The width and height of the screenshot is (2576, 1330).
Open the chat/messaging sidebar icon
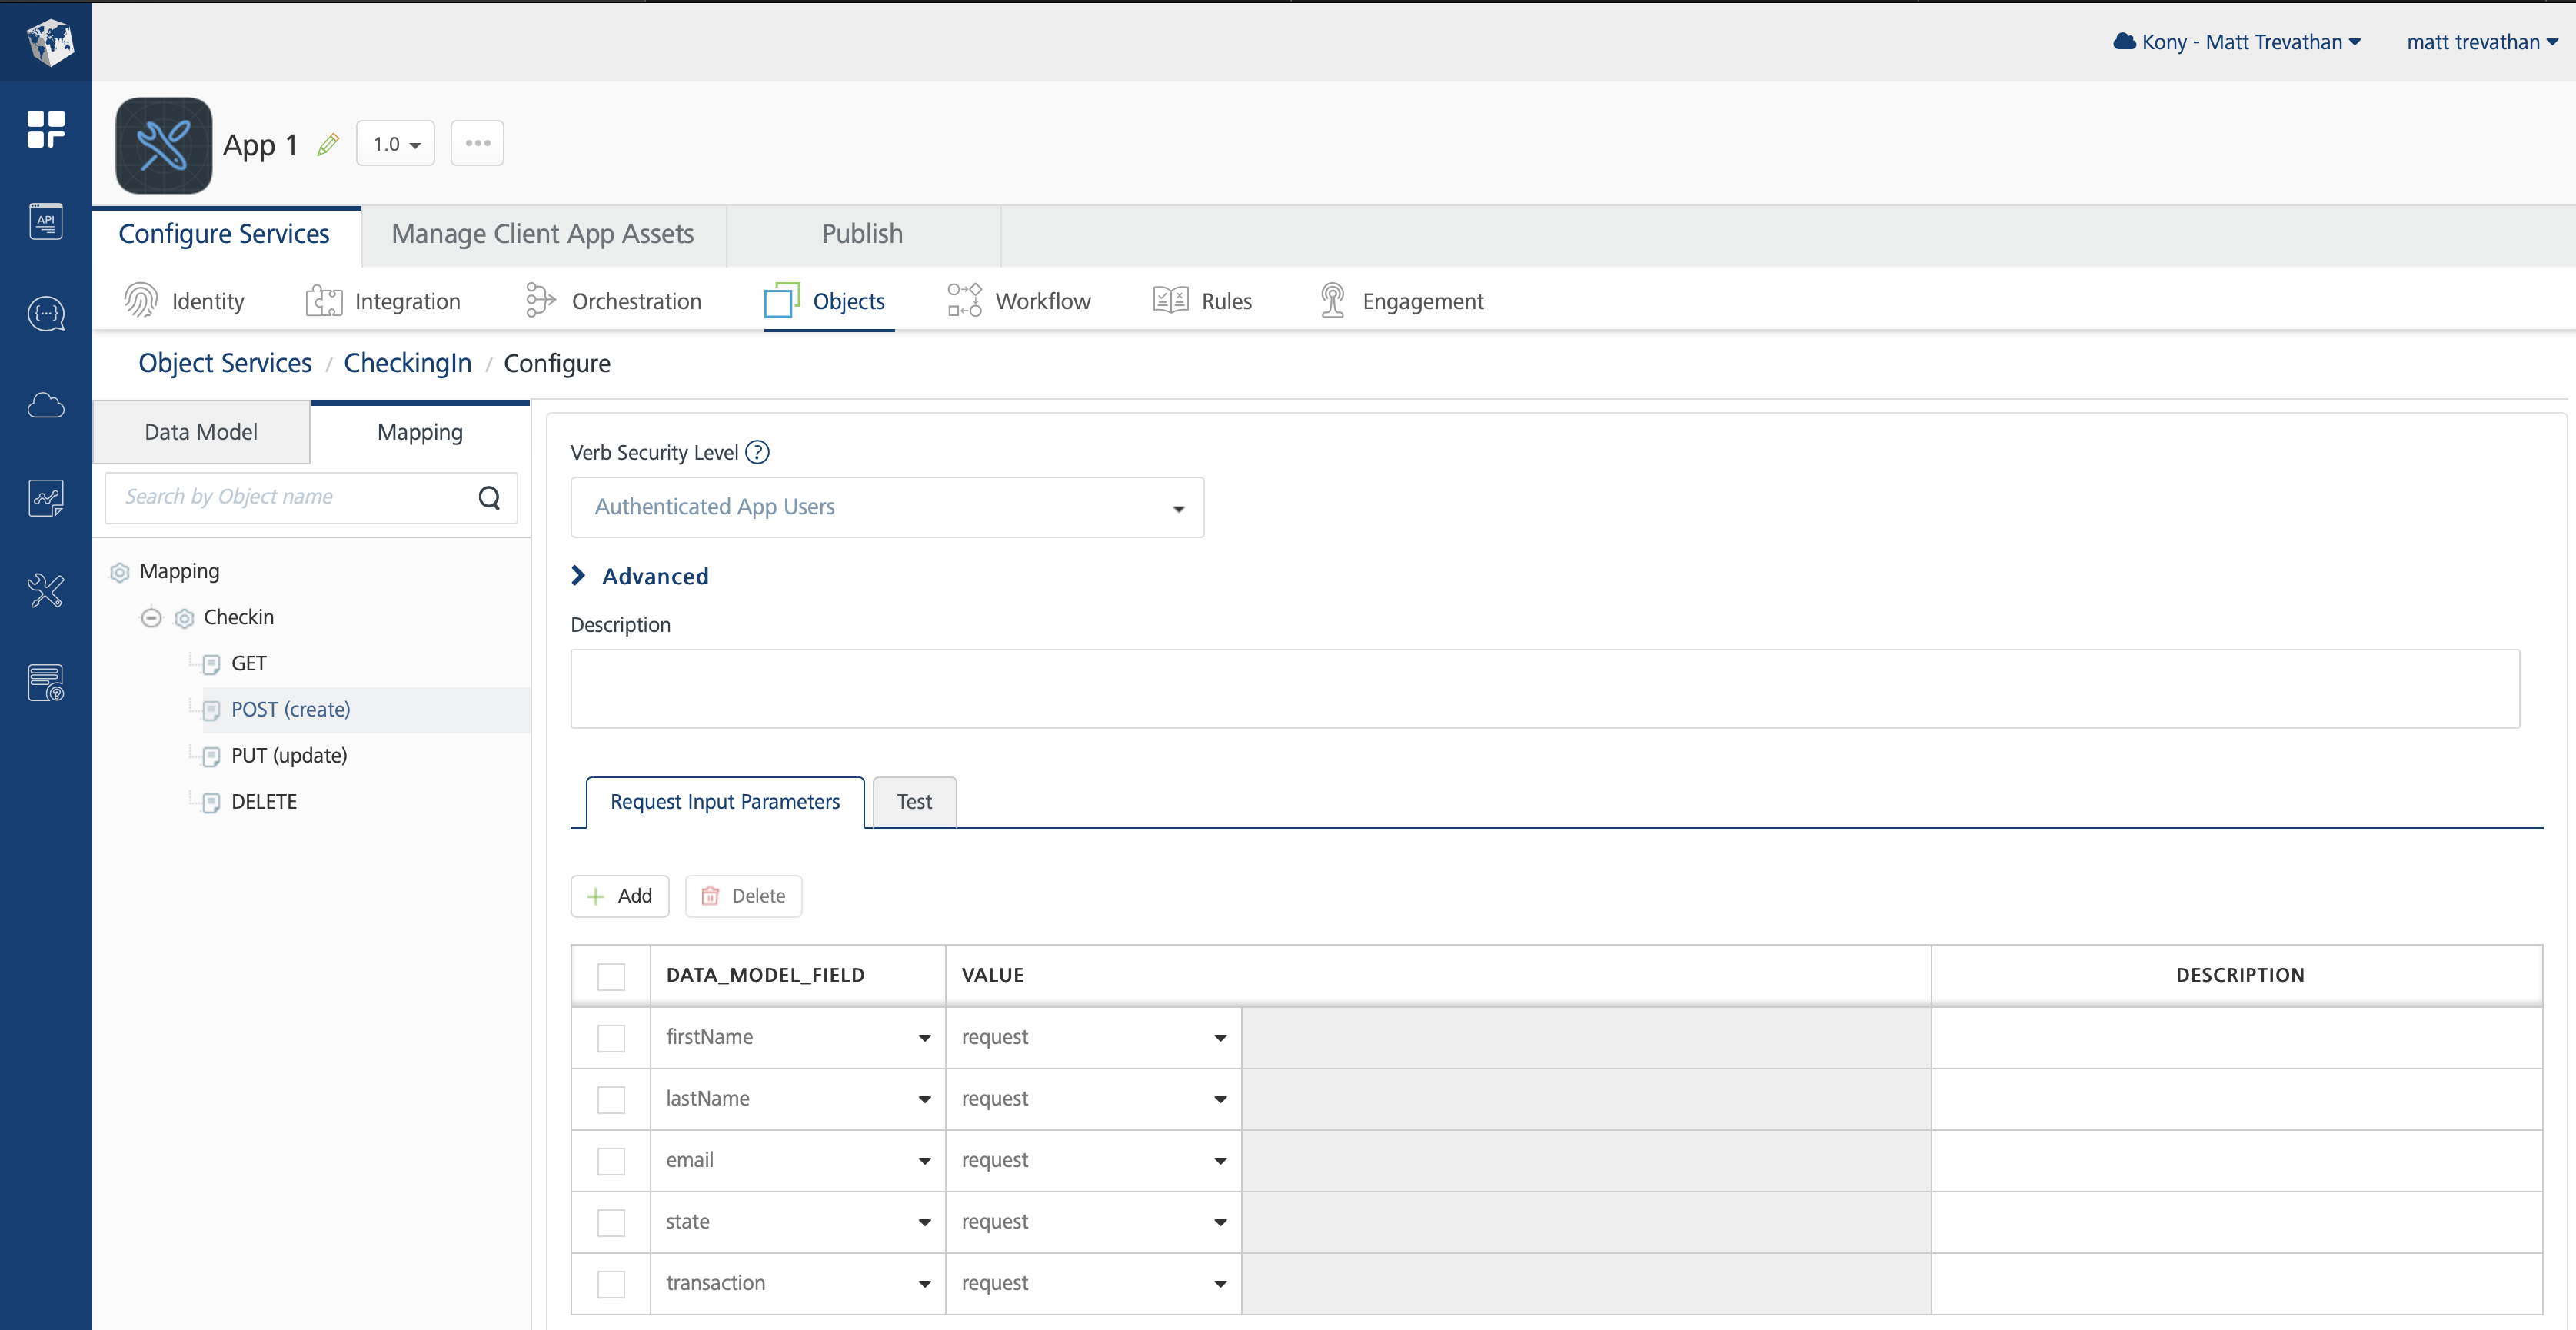tap(45, 313)
